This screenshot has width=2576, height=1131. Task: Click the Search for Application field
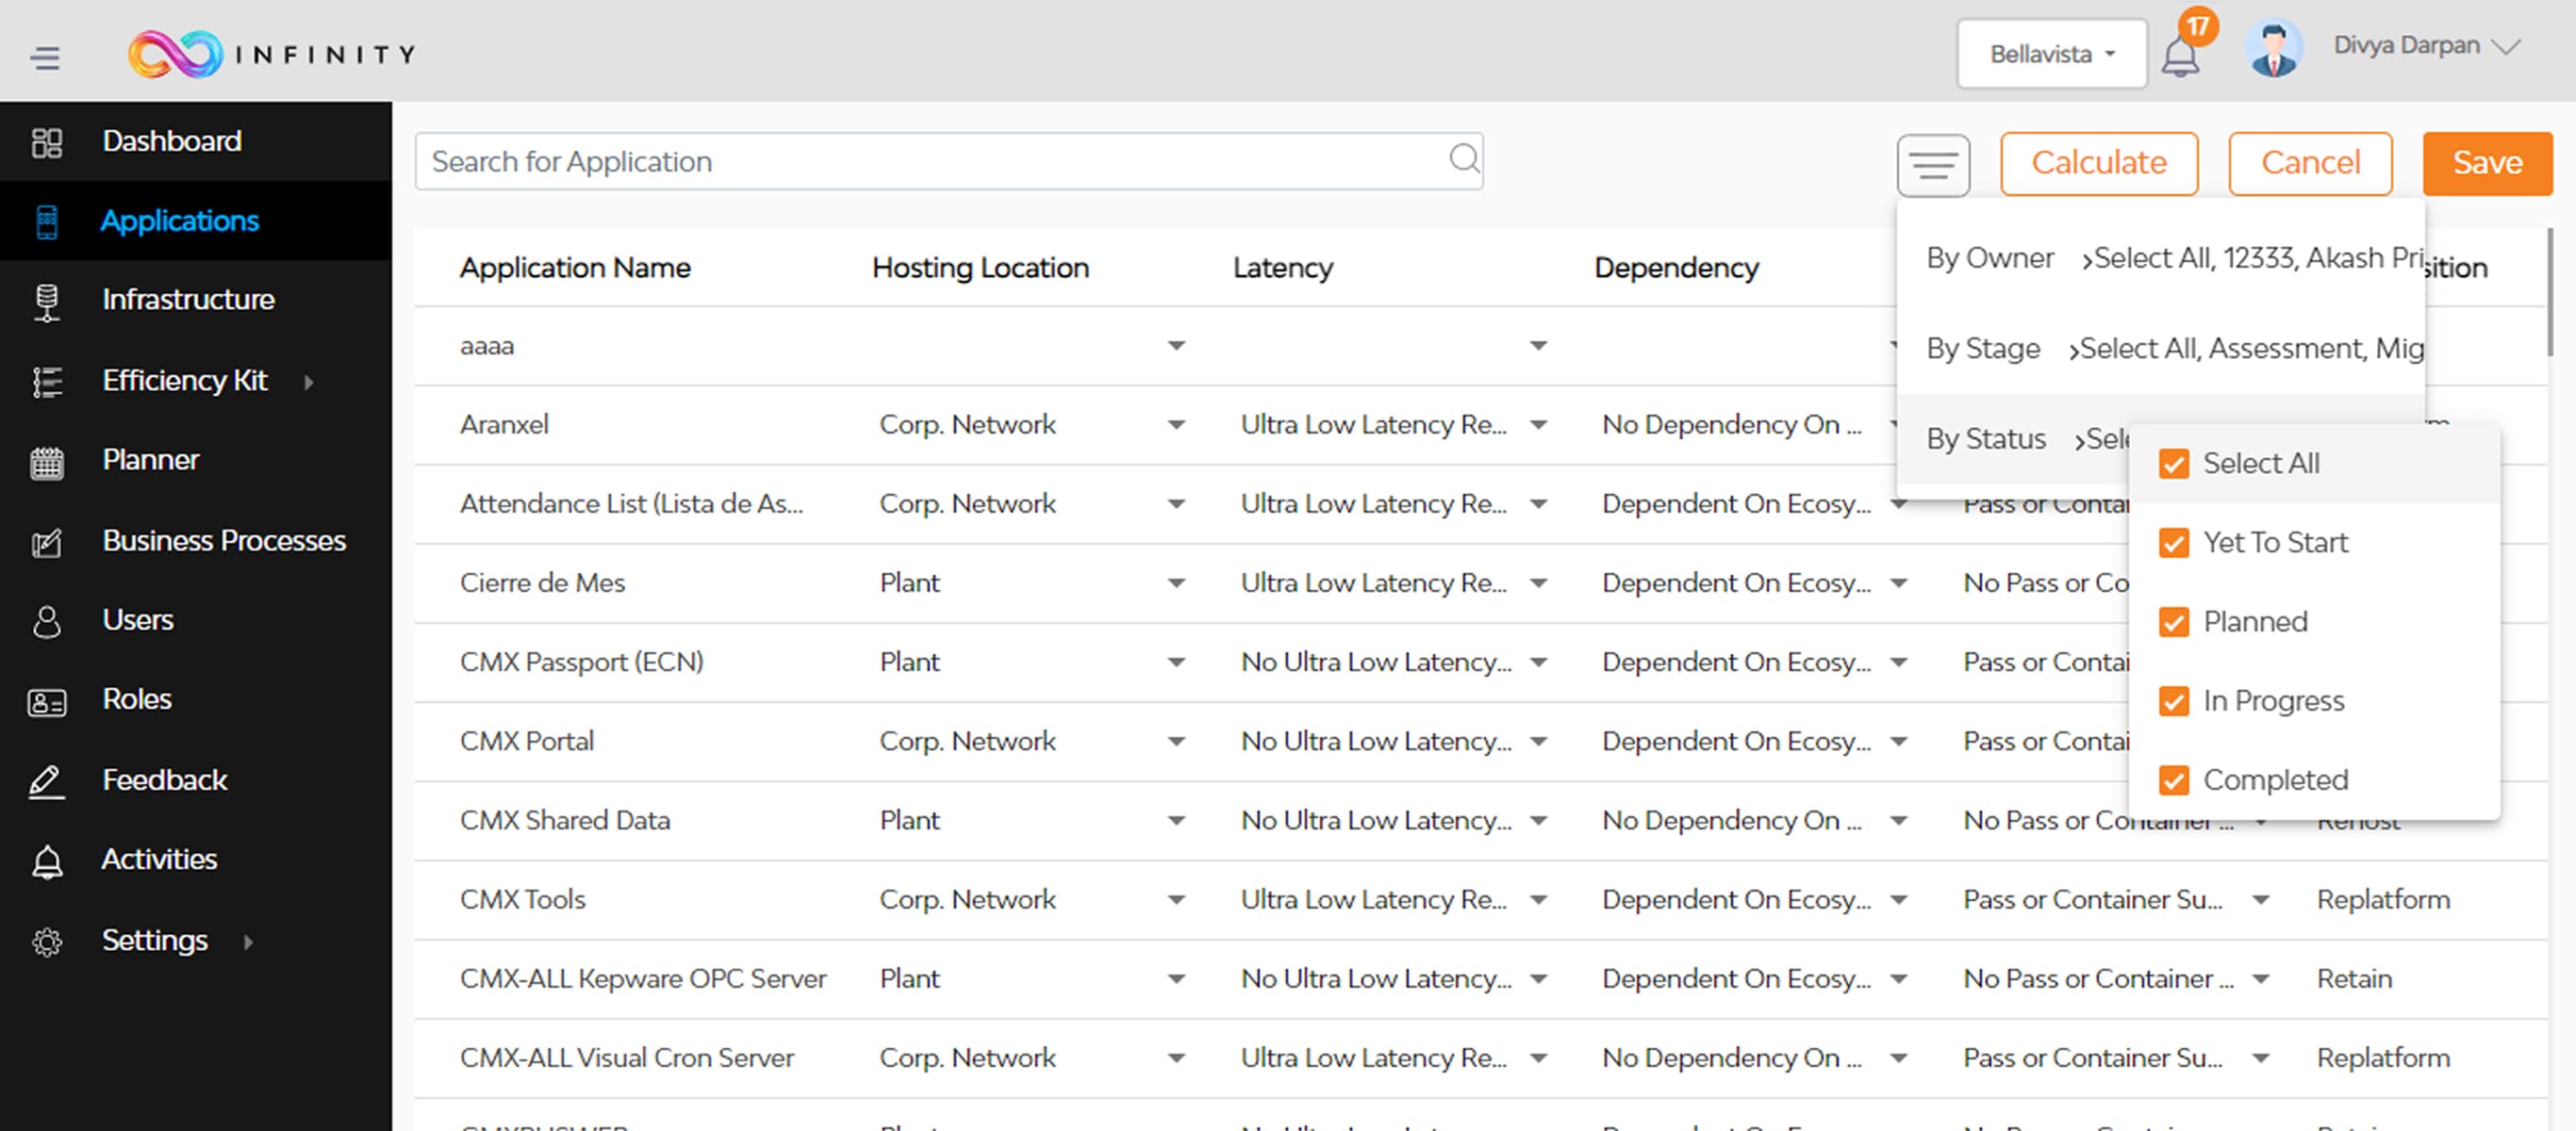pos(930,162)
